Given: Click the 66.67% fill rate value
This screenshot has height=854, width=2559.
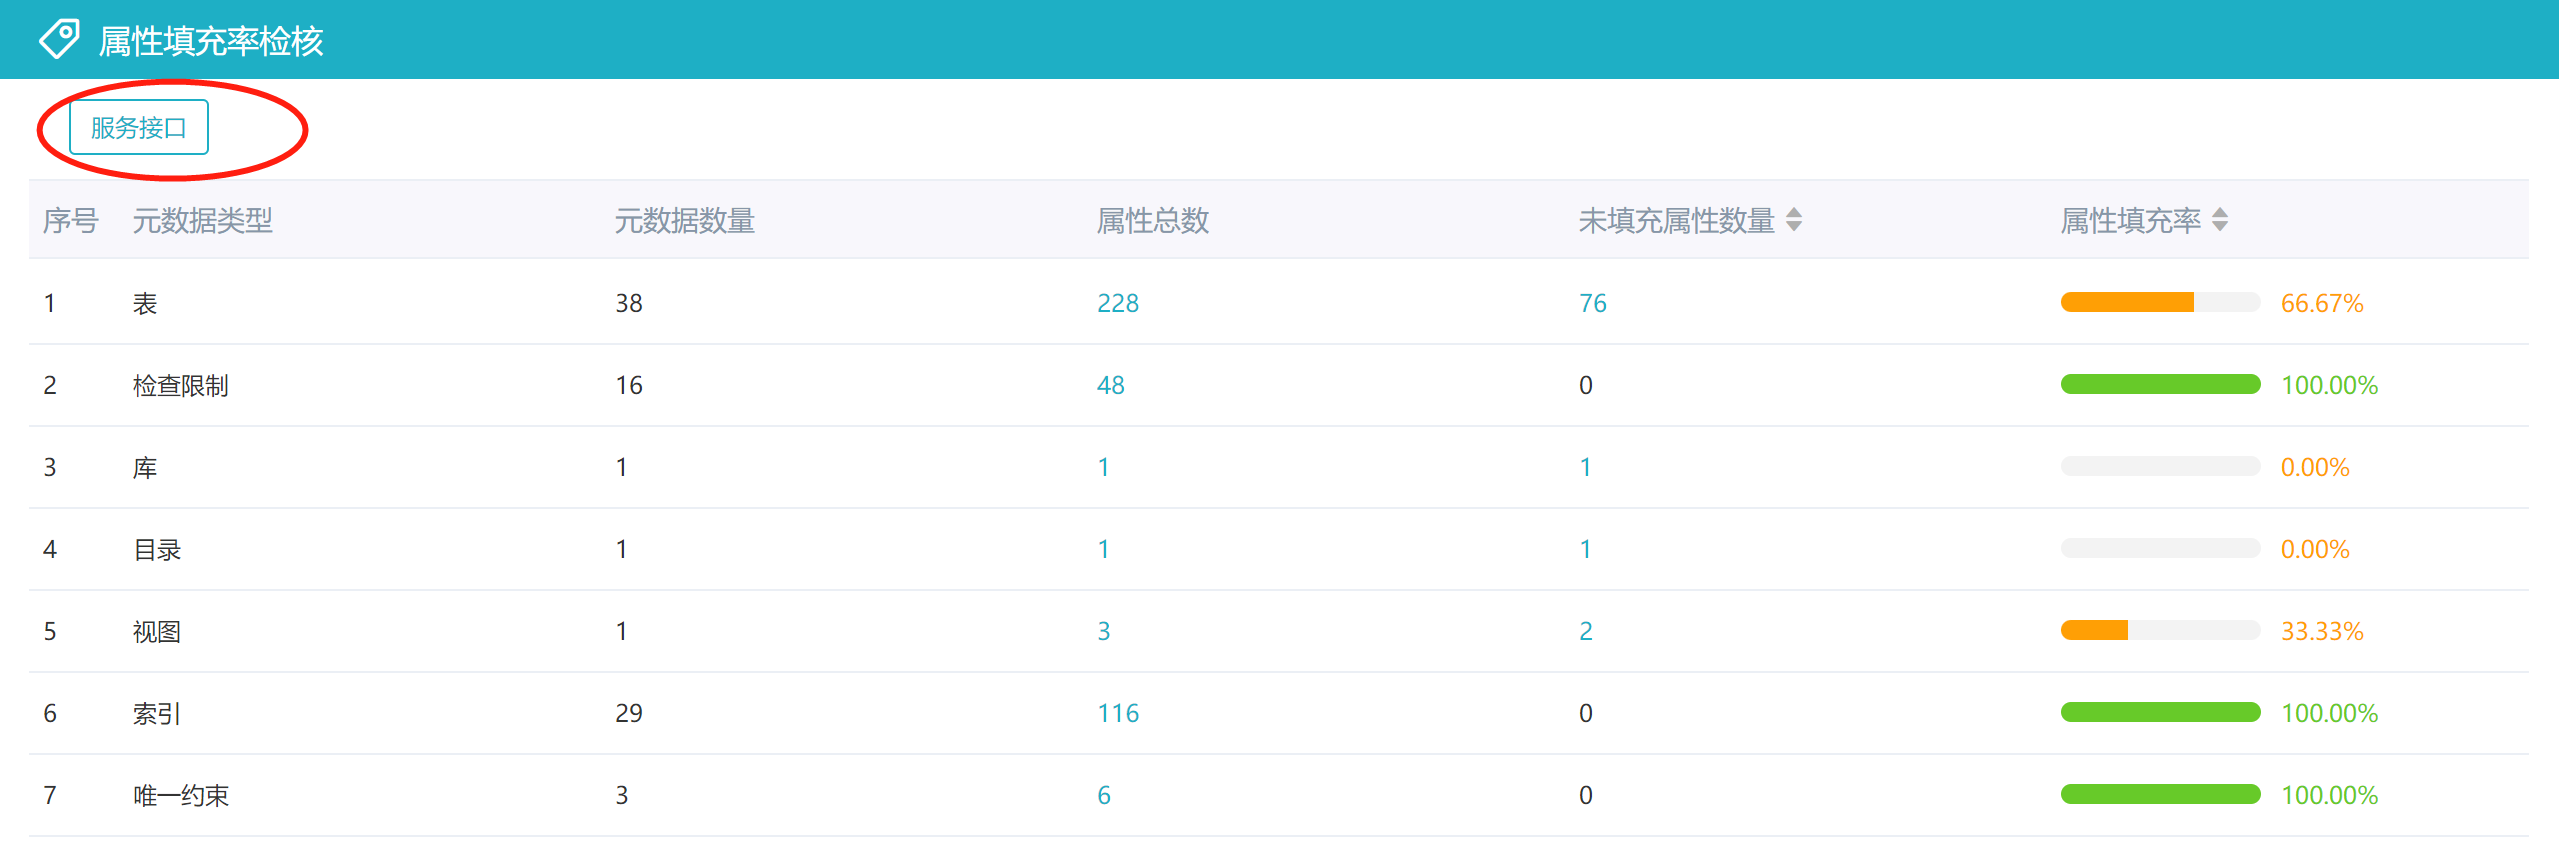Looking at the screenshot, I should coord(2322,303).
